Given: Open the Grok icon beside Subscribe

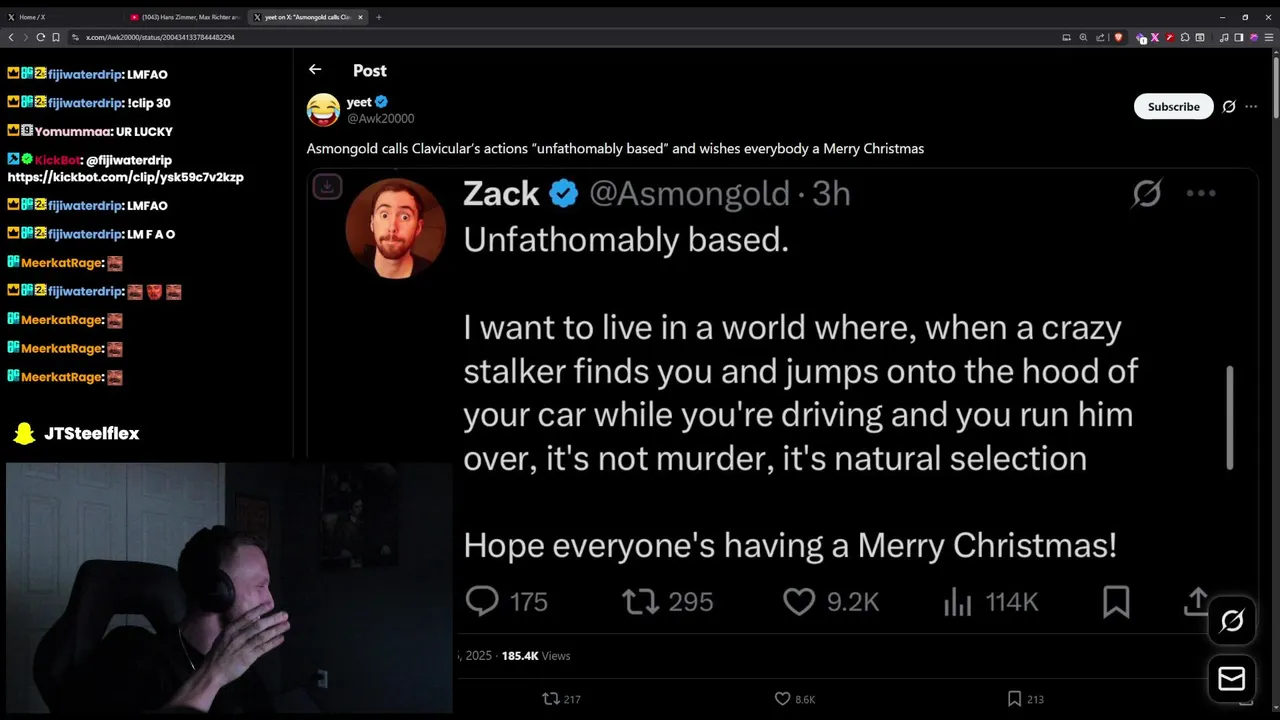Looking at the screenshot, I should 1229,107.
